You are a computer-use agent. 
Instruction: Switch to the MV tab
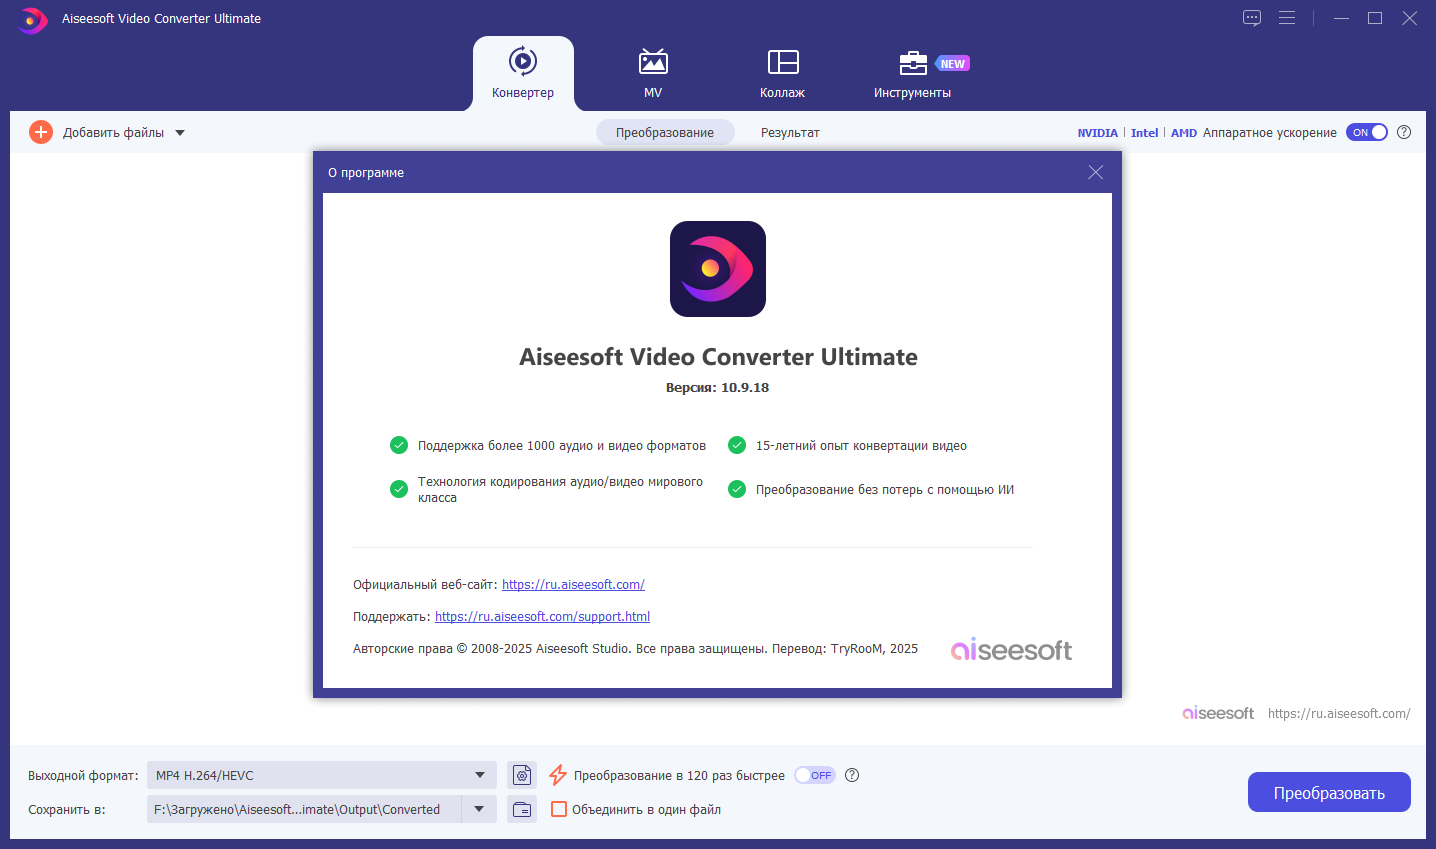tap(653, 73)
